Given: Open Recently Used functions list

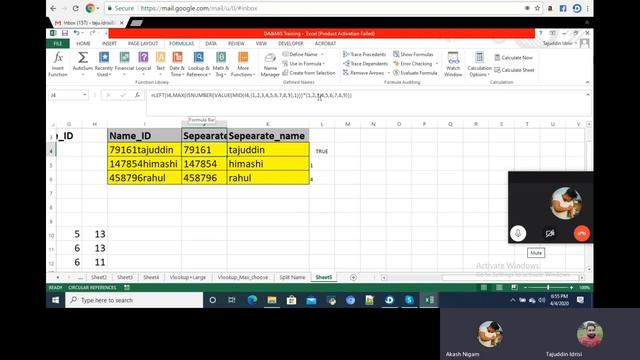Looking at the screenshot, I should point(104,64).
